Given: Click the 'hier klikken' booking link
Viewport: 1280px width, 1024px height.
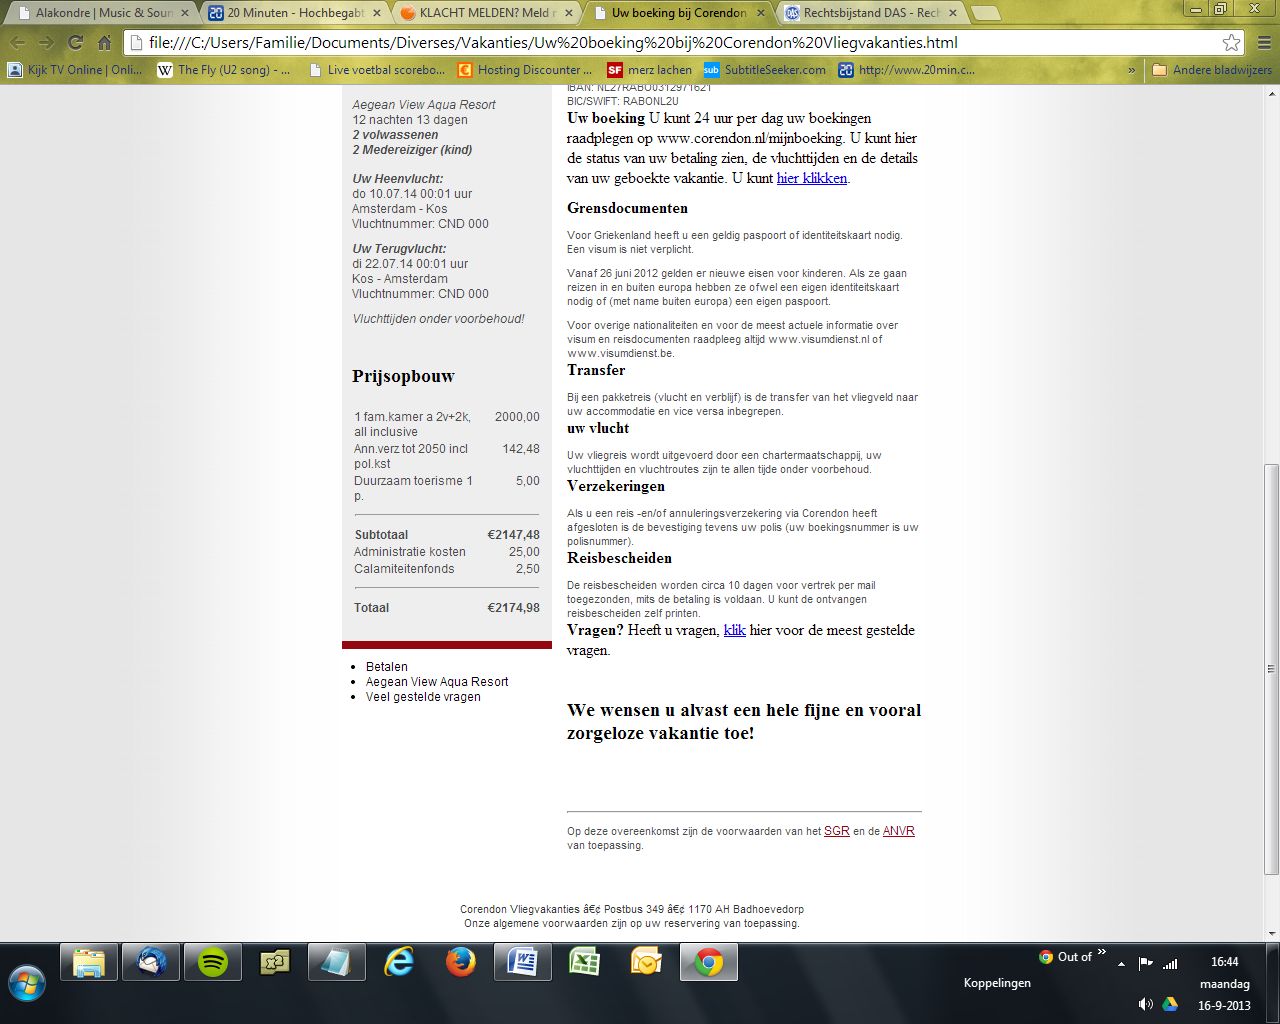Looking at the screenshot, I should 812,178.
